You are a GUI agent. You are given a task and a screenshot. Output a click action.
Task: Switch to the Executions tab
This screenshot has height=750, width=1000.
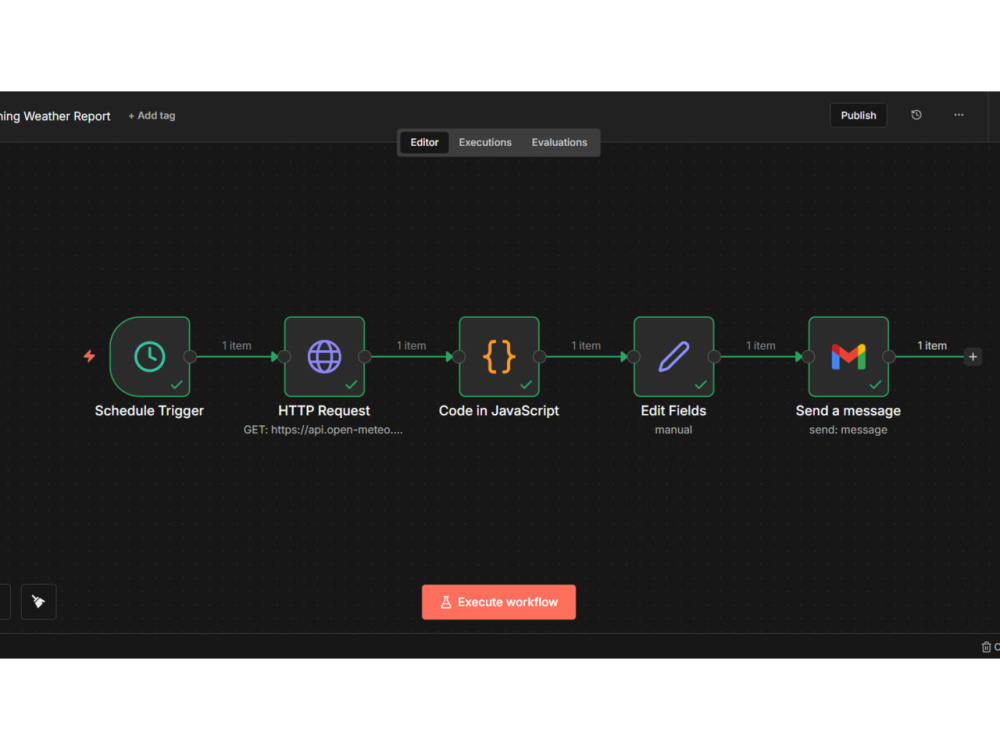coord(485,142)
